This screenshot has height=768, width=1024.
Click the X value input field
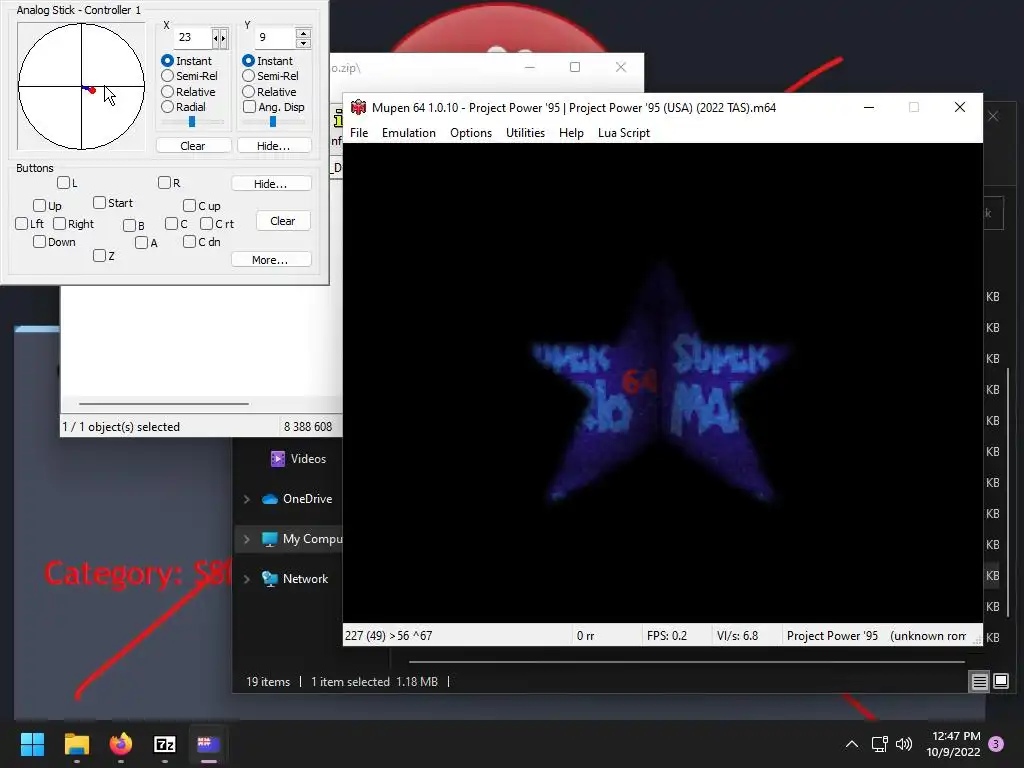pyautogui.click(x=193, y=37)
